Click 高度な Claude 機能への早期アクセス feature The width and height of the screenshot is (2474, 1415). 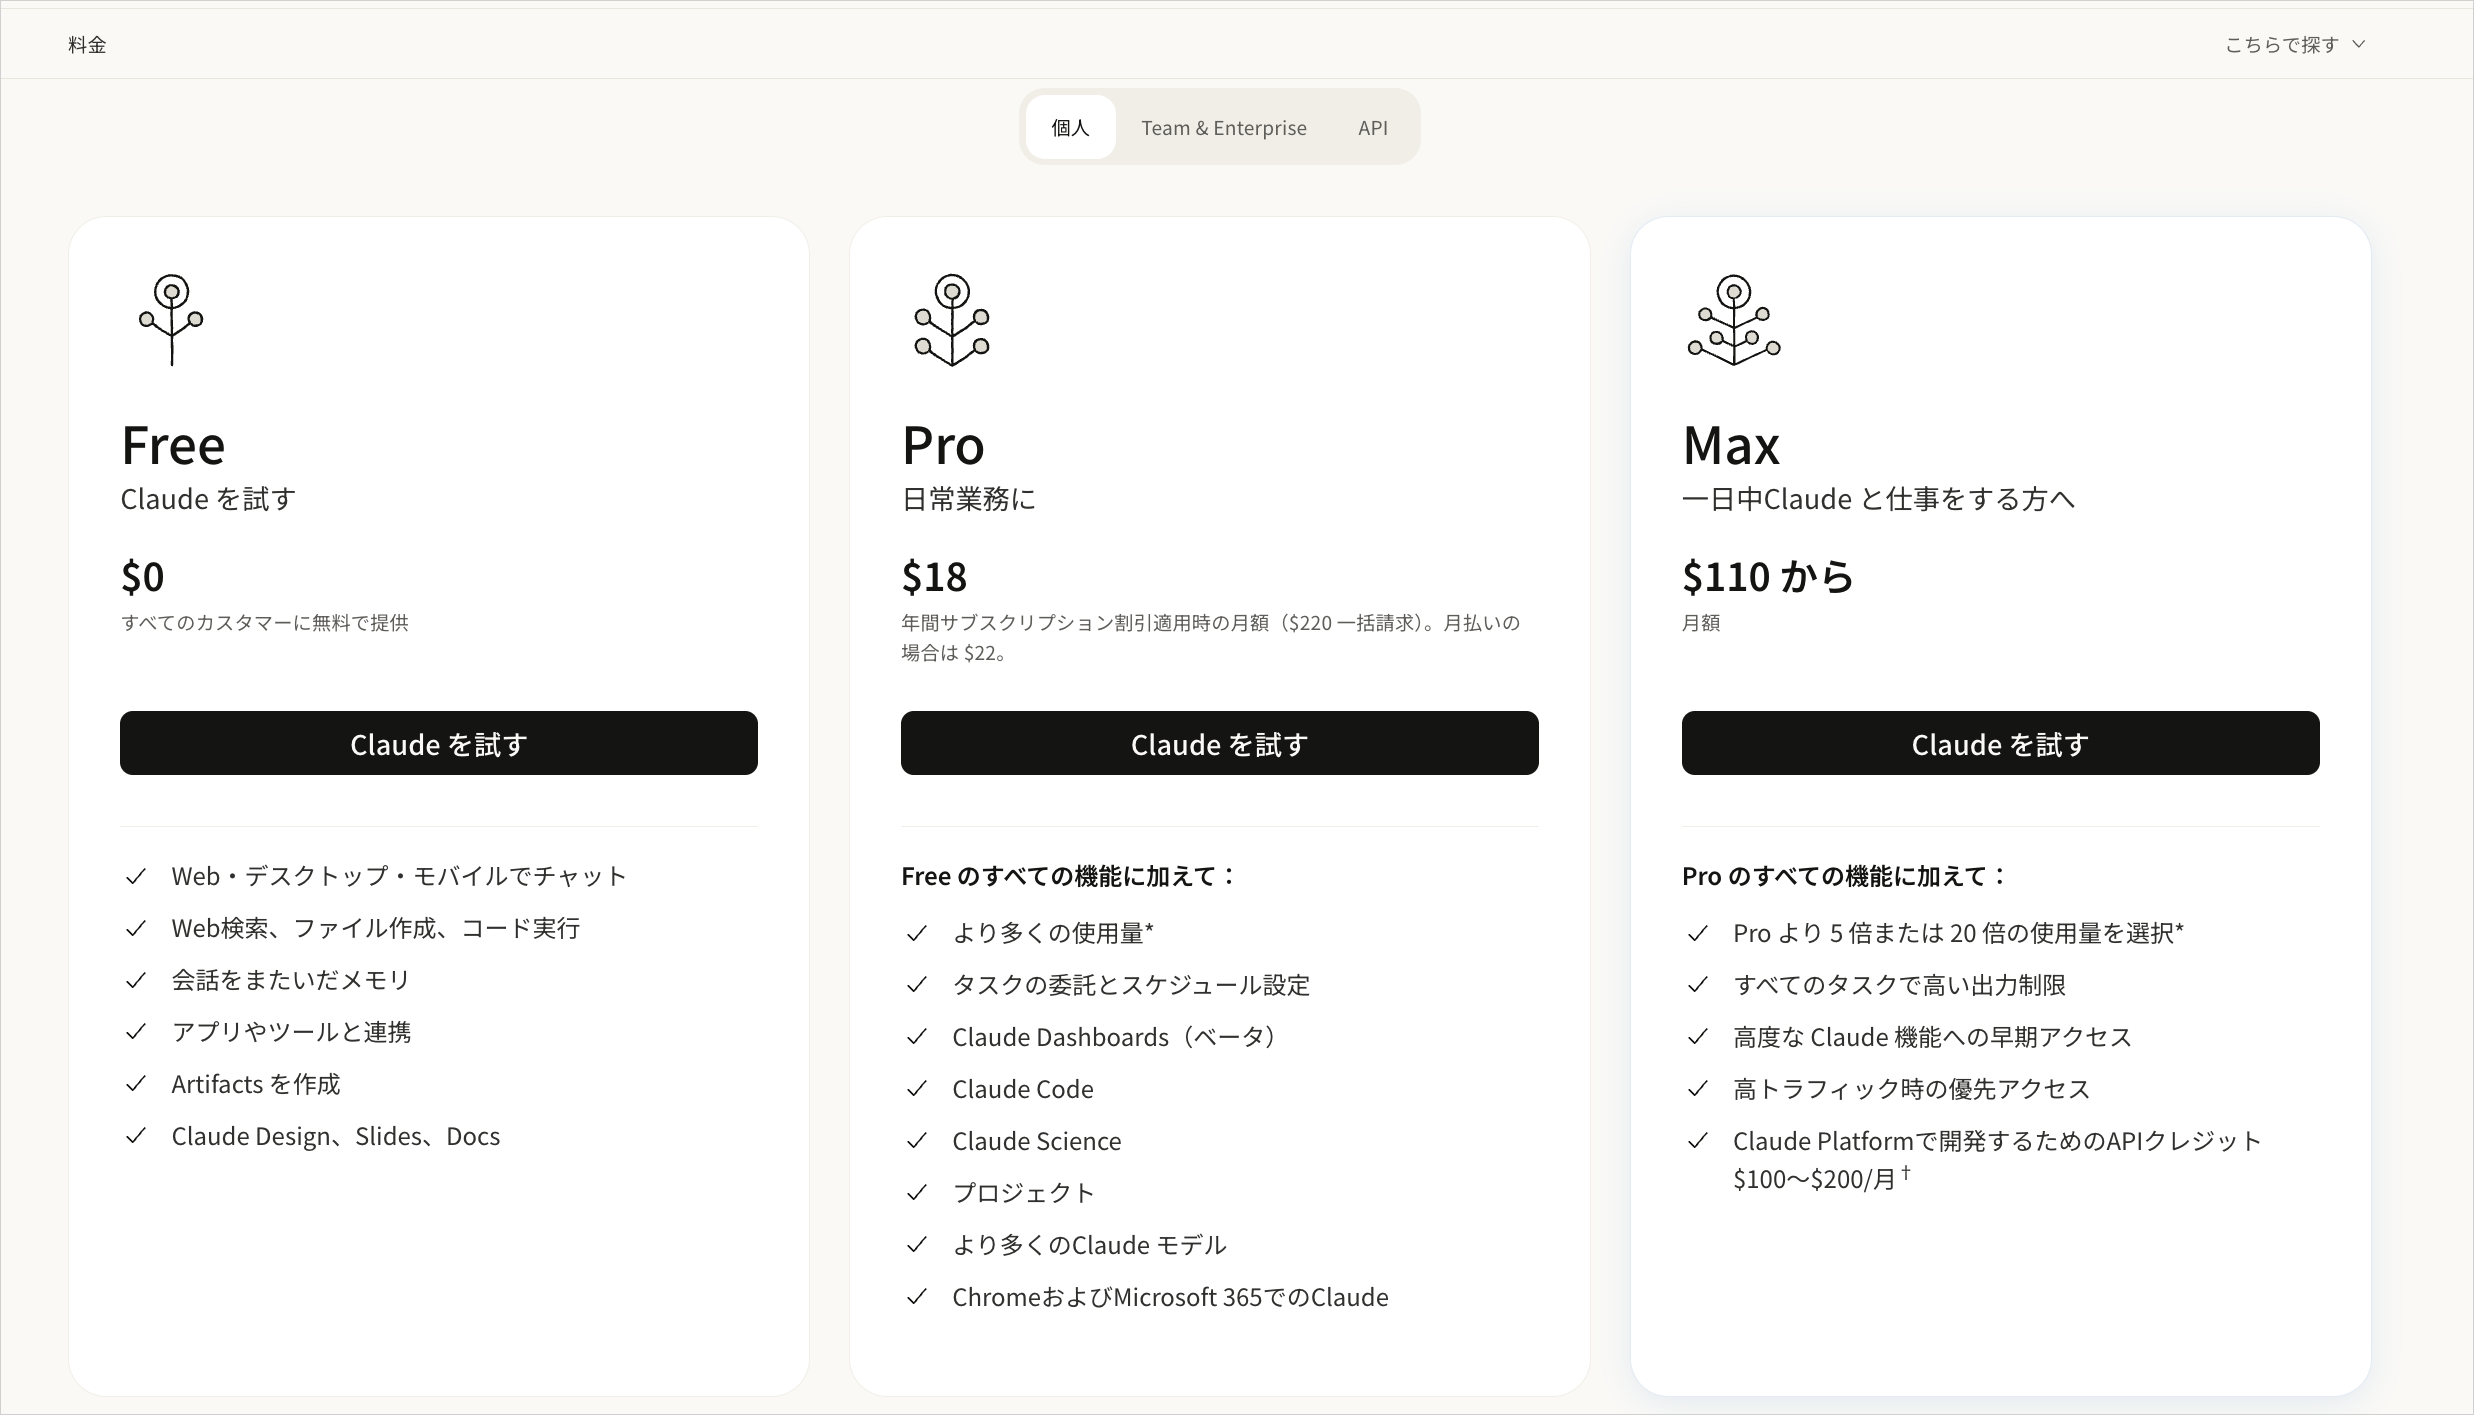point(1932,1037)
